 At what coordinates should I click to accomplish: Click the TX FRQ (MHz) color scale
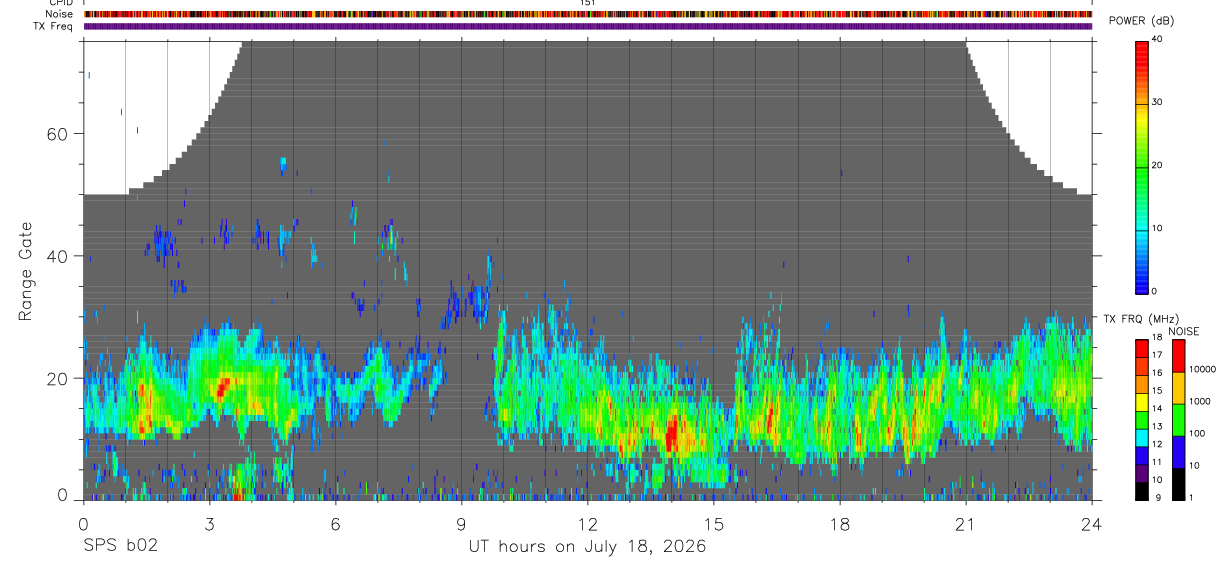coord(1142,420)
